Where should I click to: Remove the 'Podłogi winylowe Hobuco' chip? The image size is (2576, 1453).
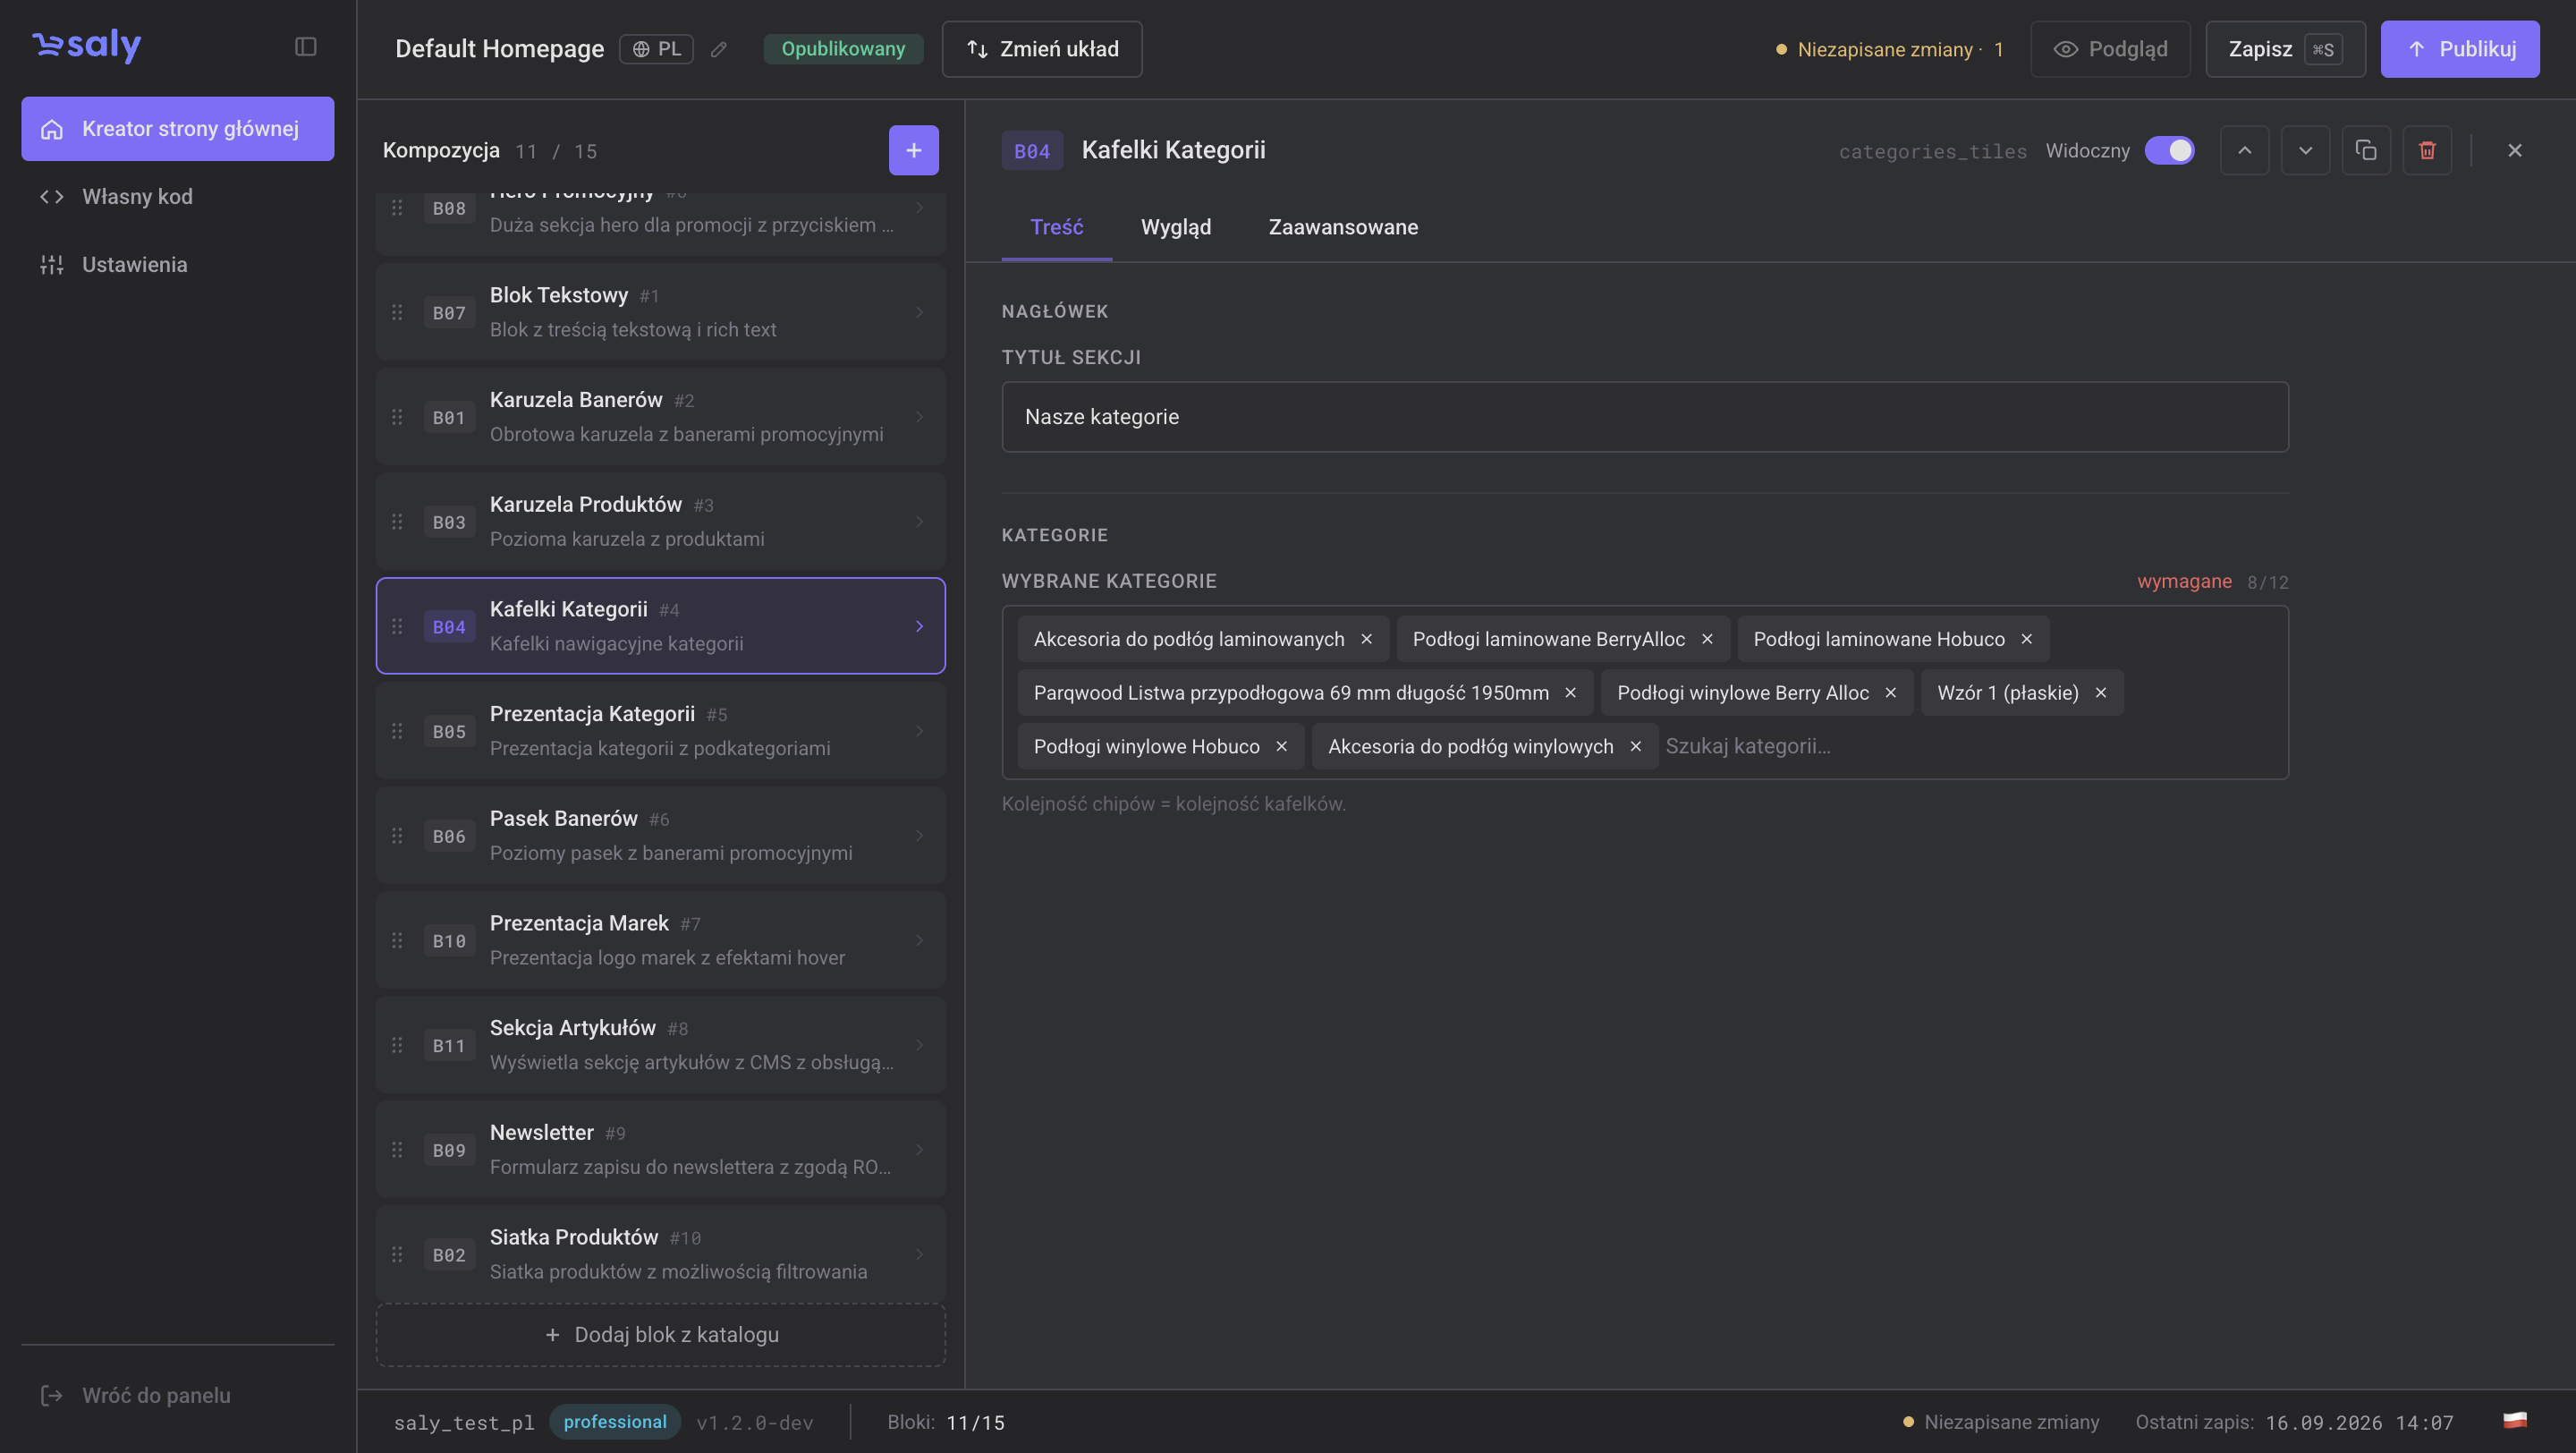click(1281, 747)
